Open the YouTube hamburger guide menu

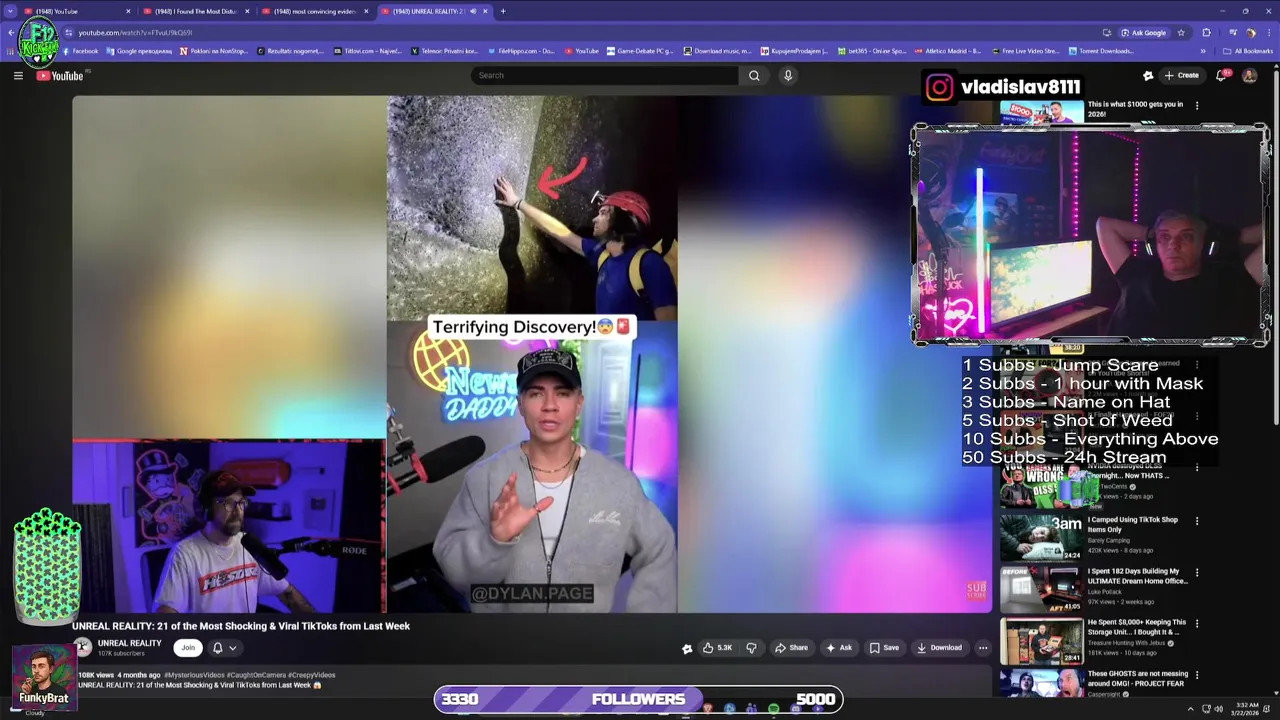tap(18, 76)
